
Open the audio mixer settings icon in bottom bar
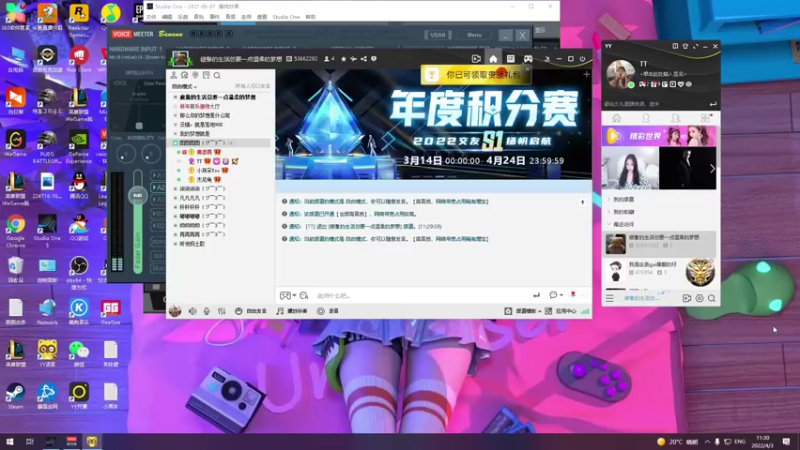pyautogui.click(x=221, y=311)
